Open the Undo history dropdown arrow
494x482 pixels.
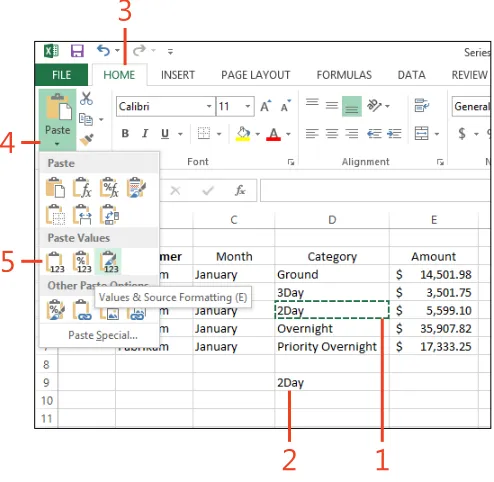[x=117, y=51]
